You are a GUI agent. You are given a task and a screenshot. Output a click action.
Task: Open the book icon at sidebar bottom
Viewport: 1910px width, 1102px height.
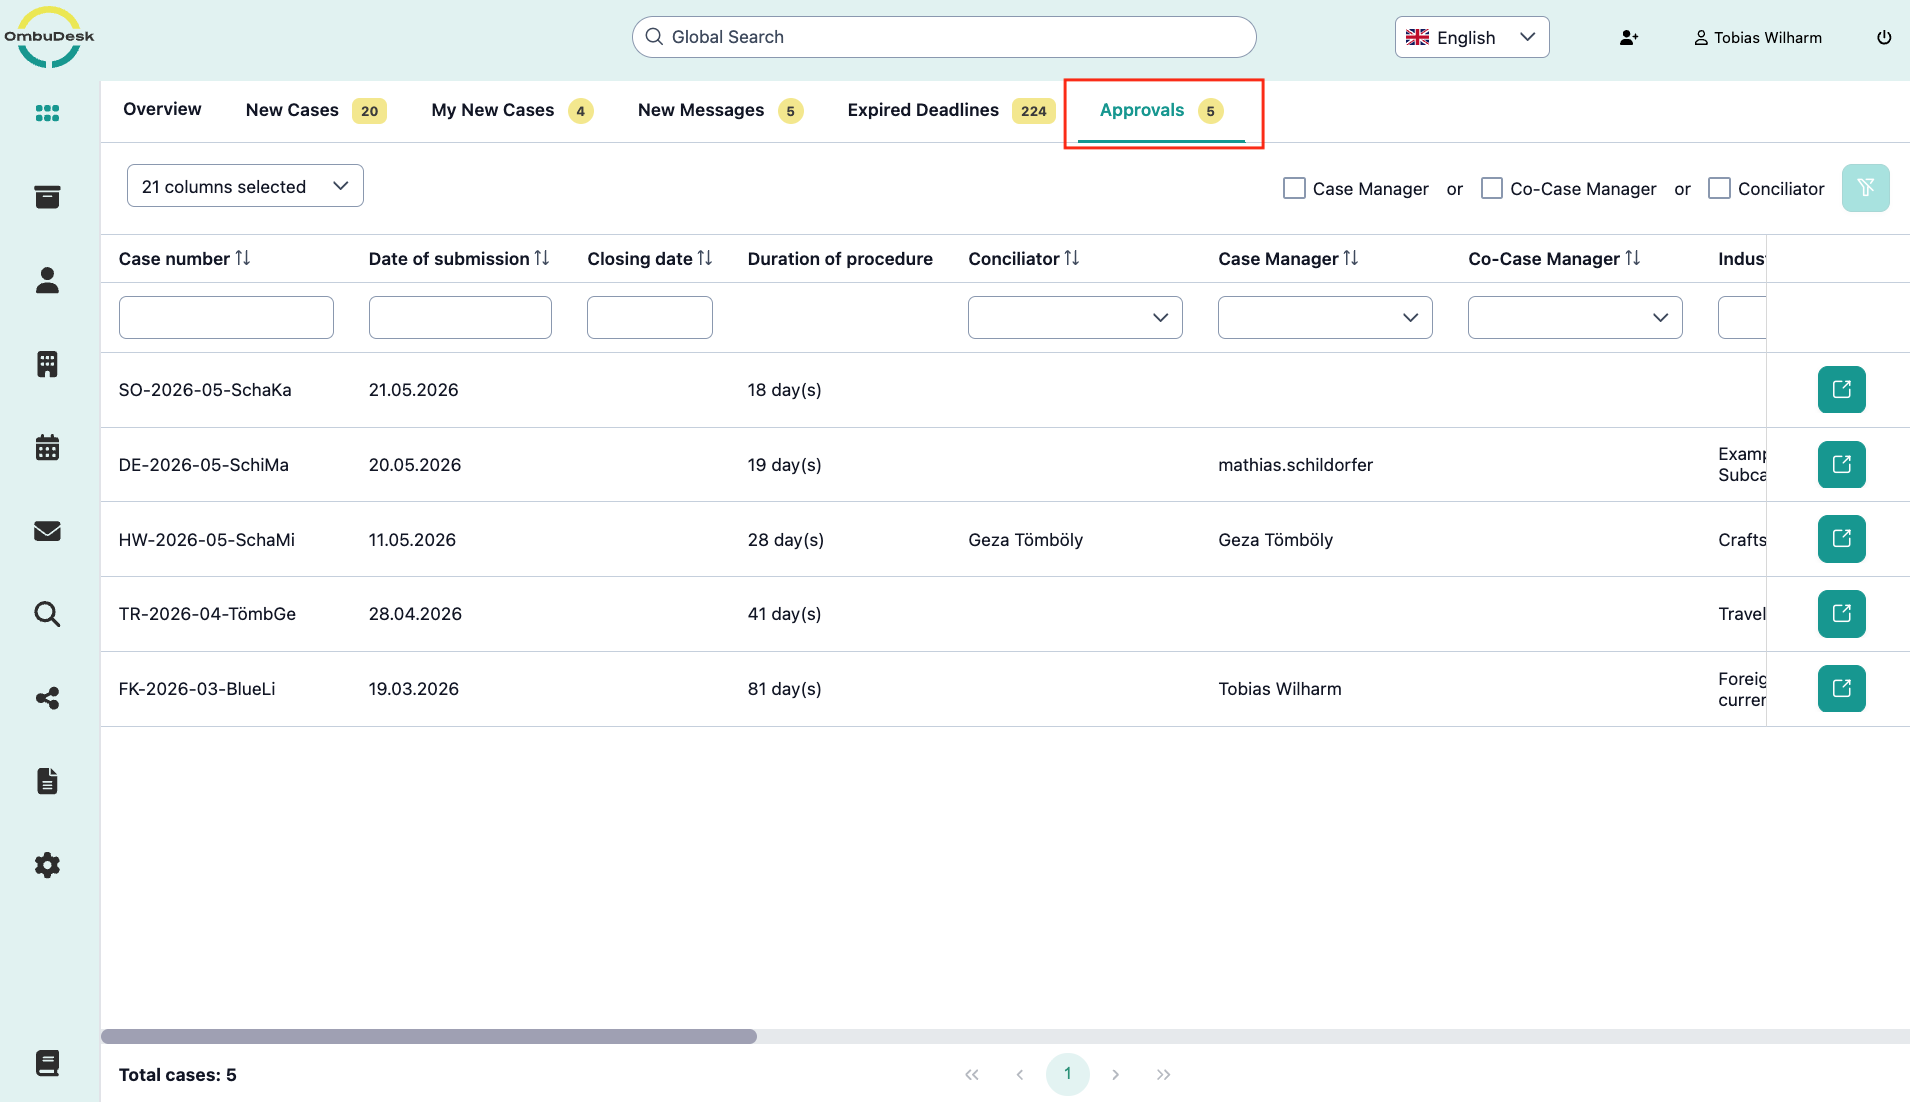(x=47, y=1063)
